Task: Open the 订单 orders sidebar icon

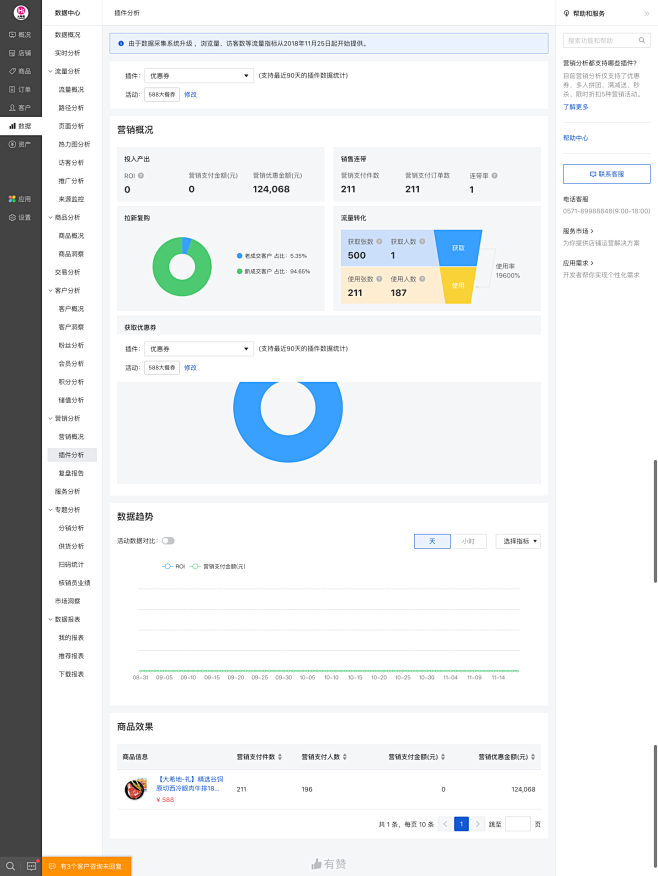Action: pos(12,89)
